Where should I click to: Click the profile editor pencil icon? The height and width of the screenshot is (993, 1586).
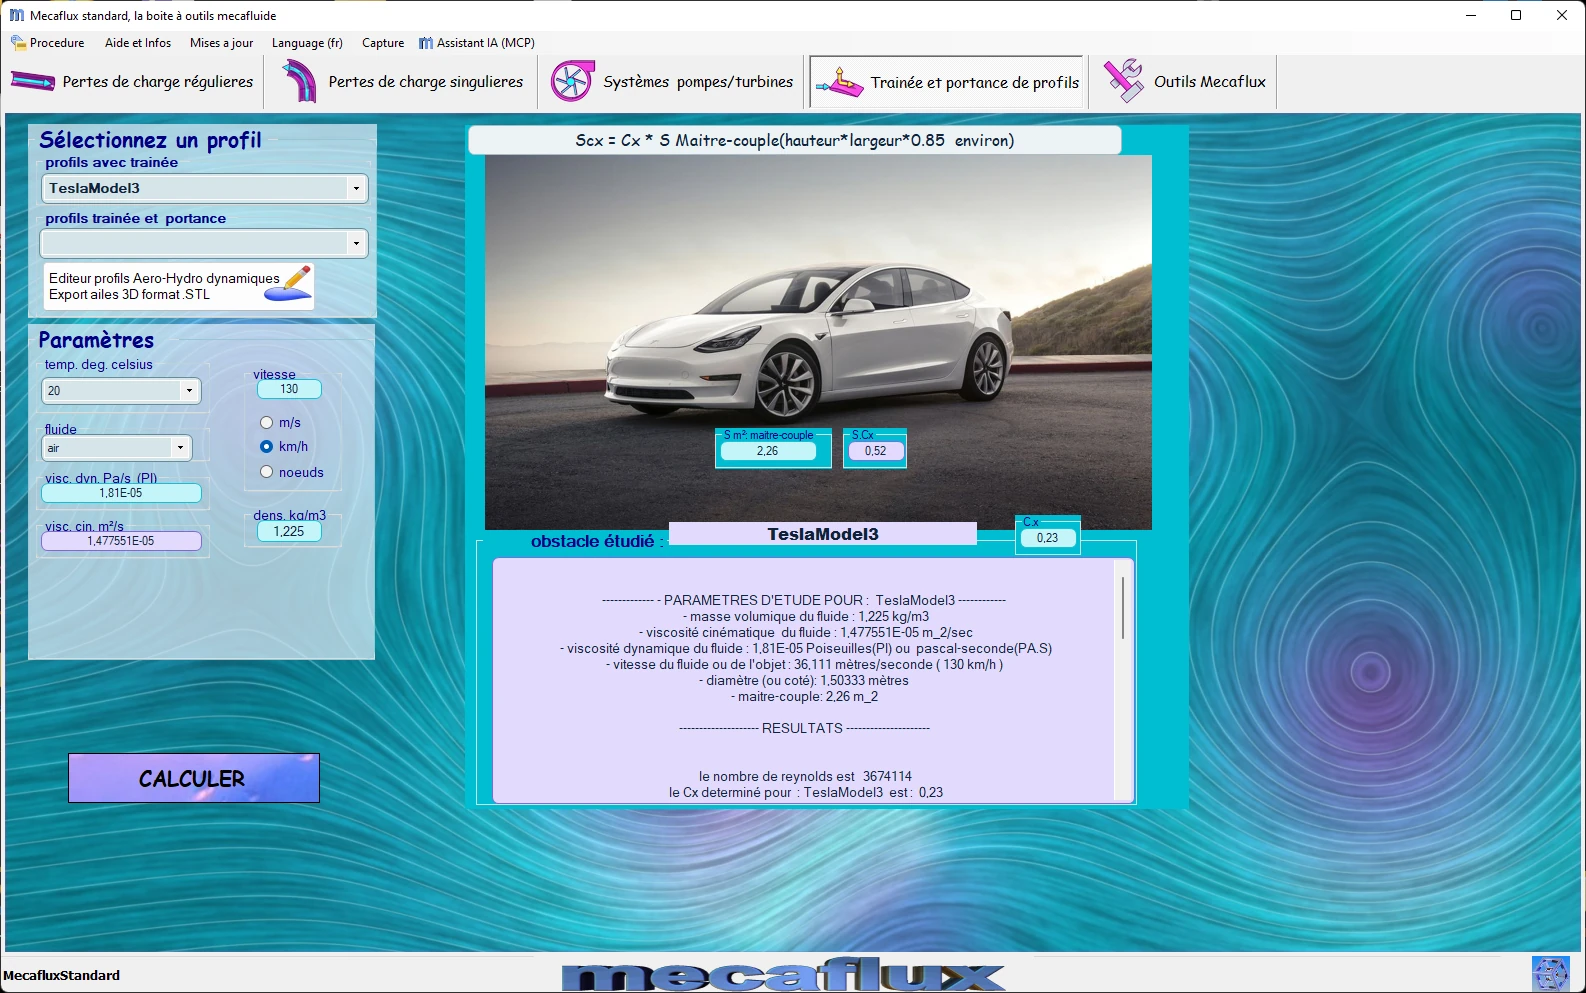(x=289, y=283)
